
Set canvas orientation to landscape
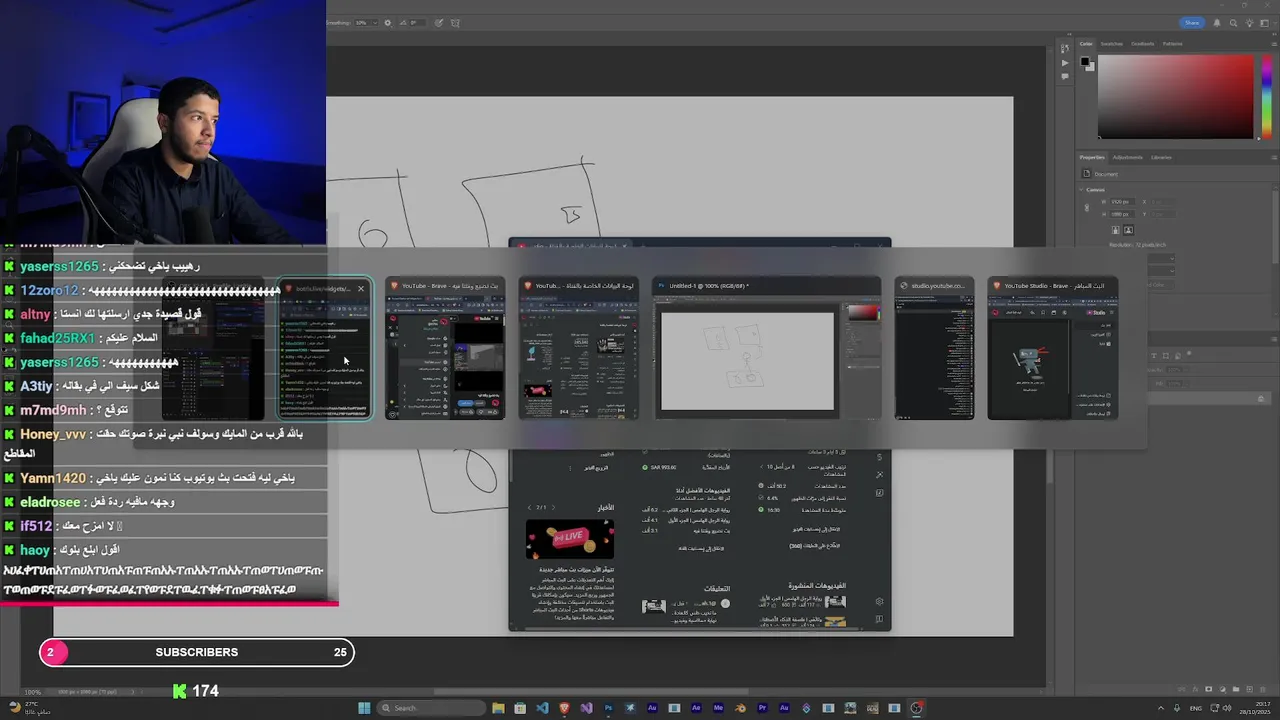1128,228
